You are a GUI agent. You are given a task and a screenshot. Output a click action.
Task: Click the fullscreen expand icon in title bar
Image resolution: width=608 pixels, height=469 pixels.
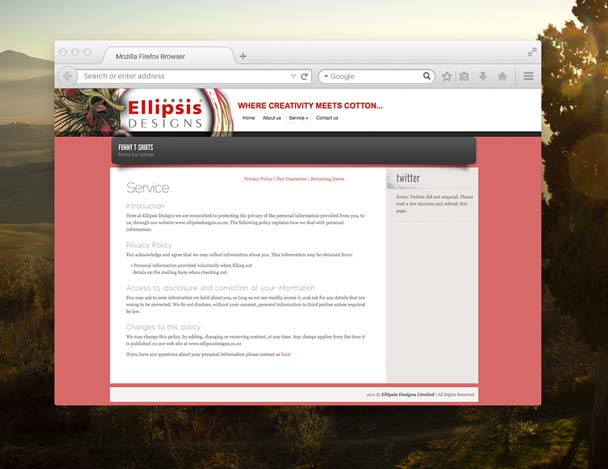(532, 52)
